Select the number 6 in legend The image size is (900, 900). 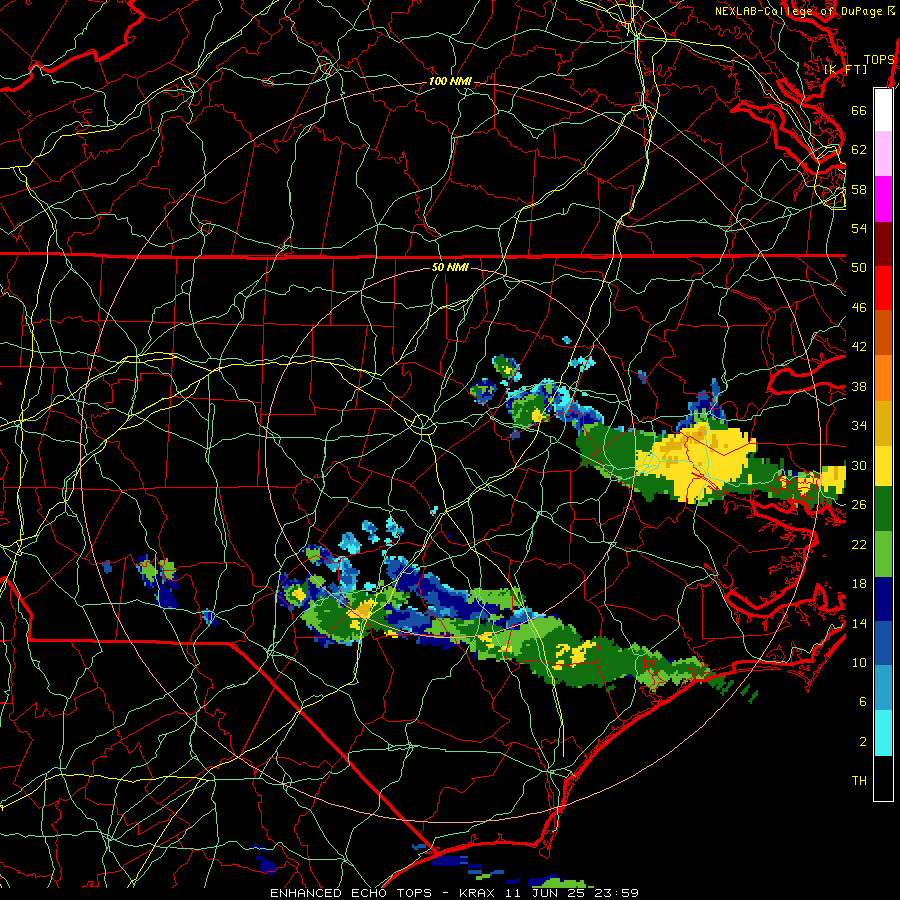pyautogui.click(x=863, y=702)
